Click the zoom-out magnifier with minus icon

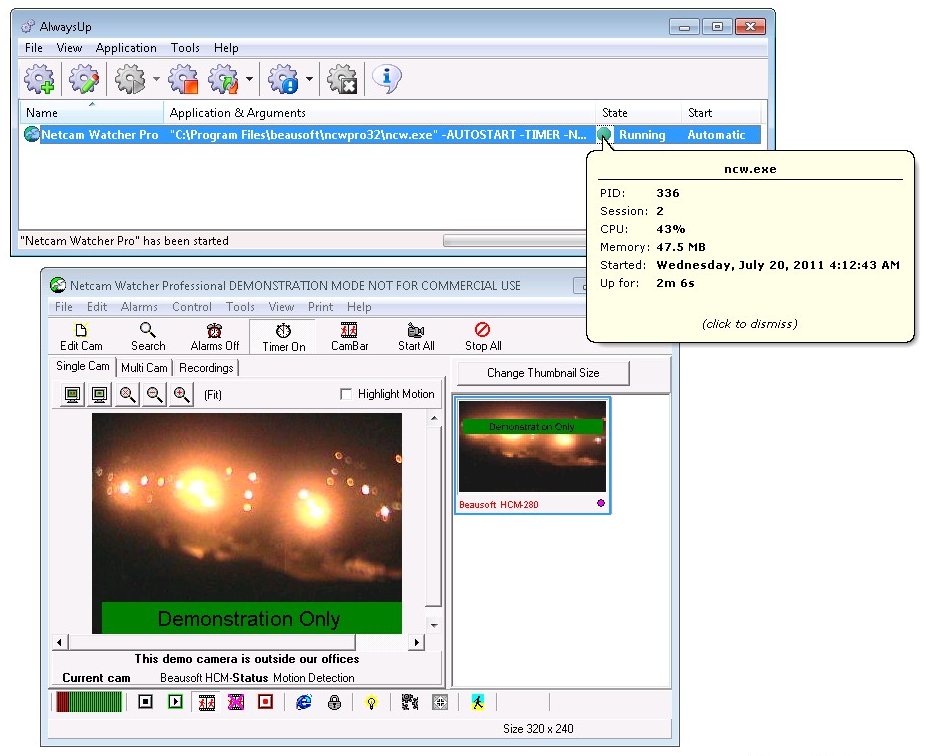(154, 394)
